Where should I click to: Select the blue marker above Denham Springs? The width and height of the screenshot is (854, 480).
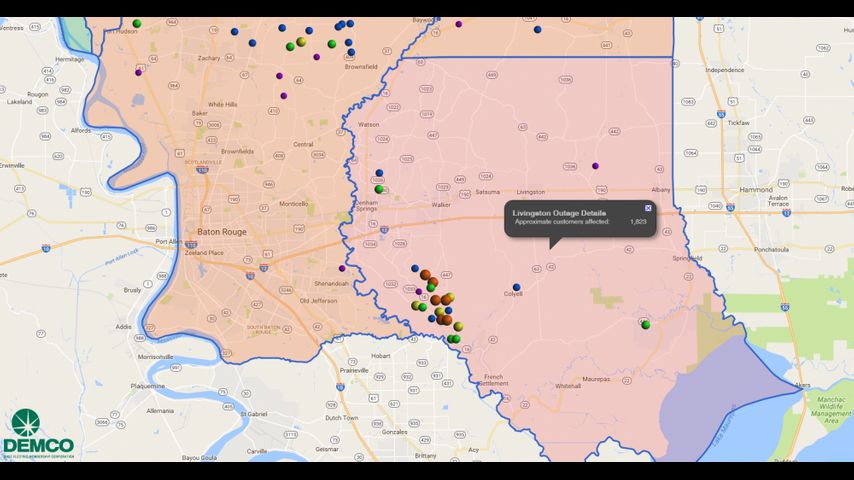coord(379,173)
